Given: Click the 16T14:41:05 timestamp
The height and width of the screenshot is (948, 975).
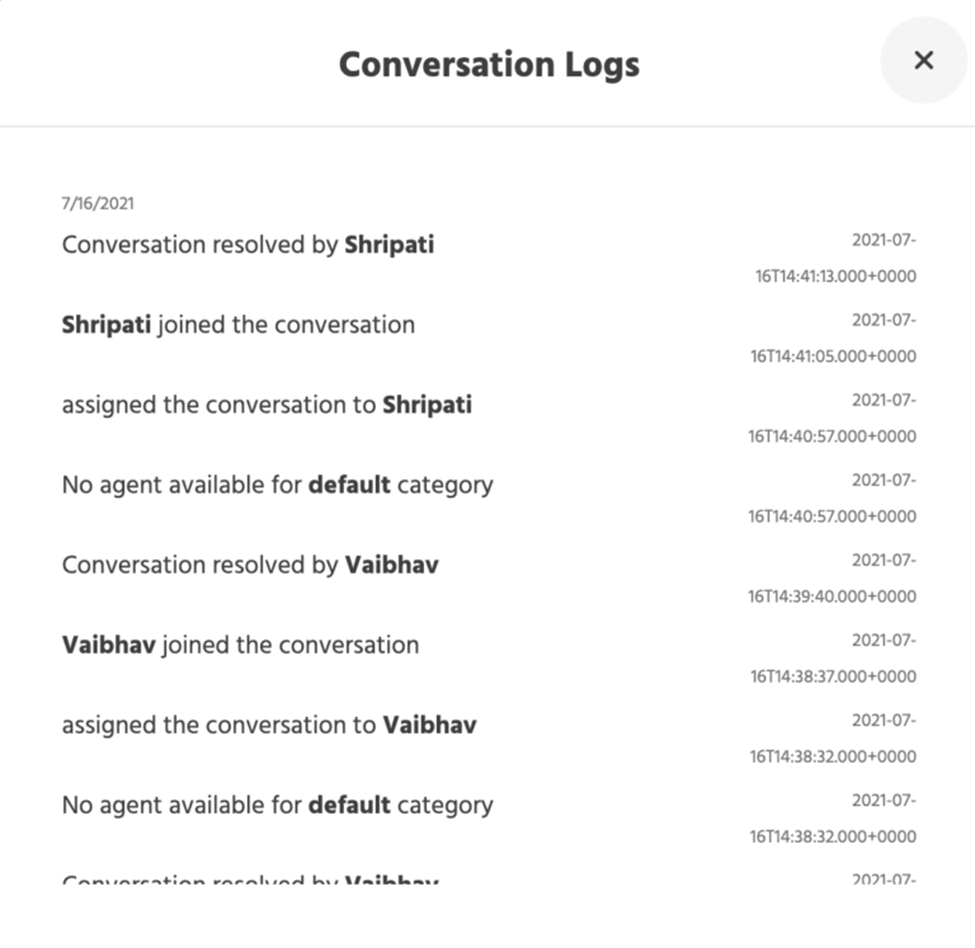Looking at the screenshot, I should point(833,356).
